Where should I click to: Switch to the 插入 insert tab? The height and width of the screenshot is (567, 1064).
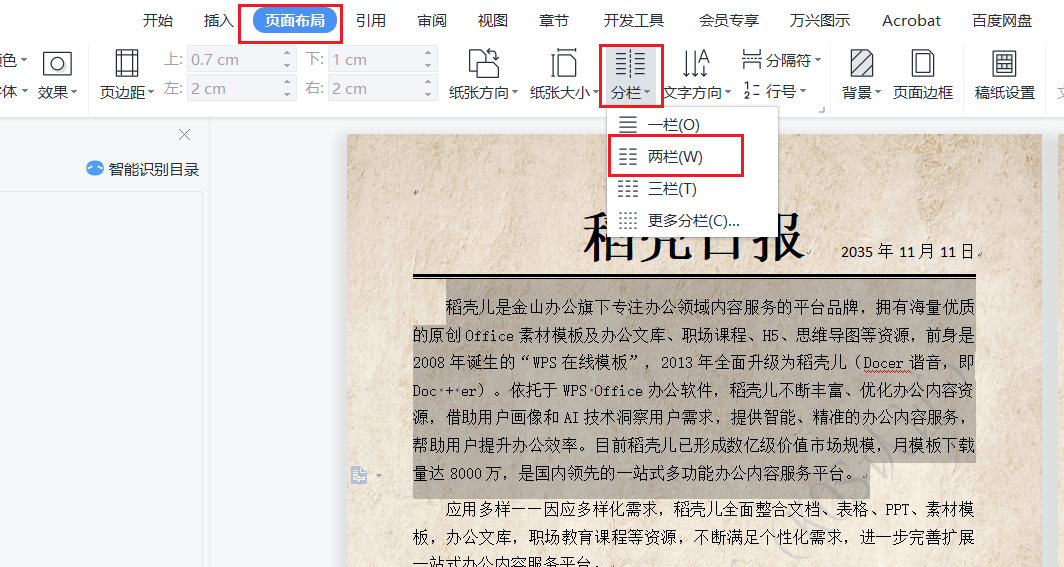coord(218,20)
